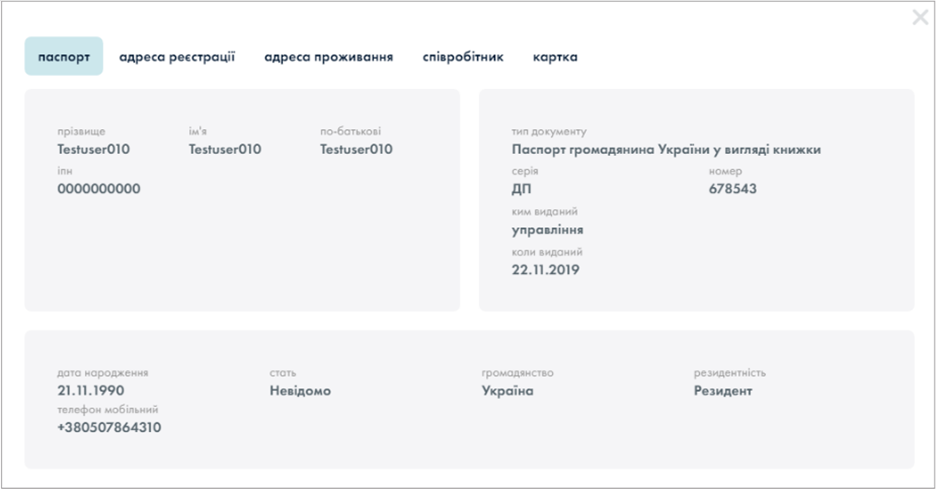Switch to the паспорт tab
The image size is (936, 490).
click(64, 57)
